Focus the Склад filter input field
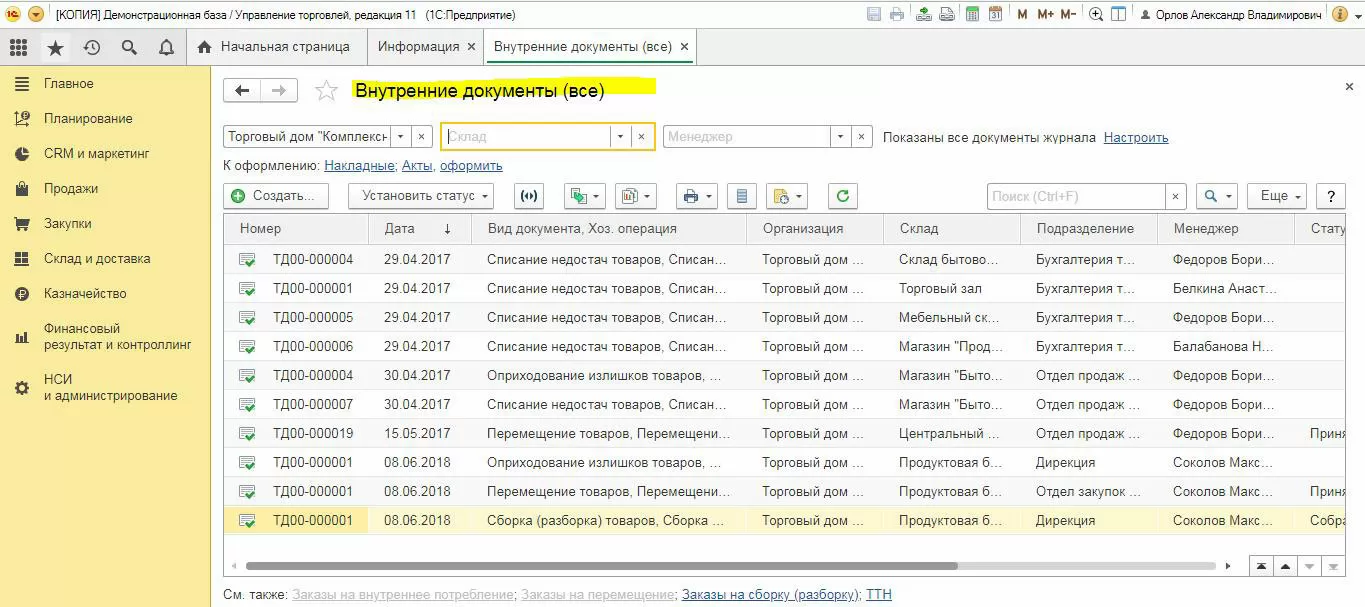The image size is (1365, 607). click(x=526, y=137)
